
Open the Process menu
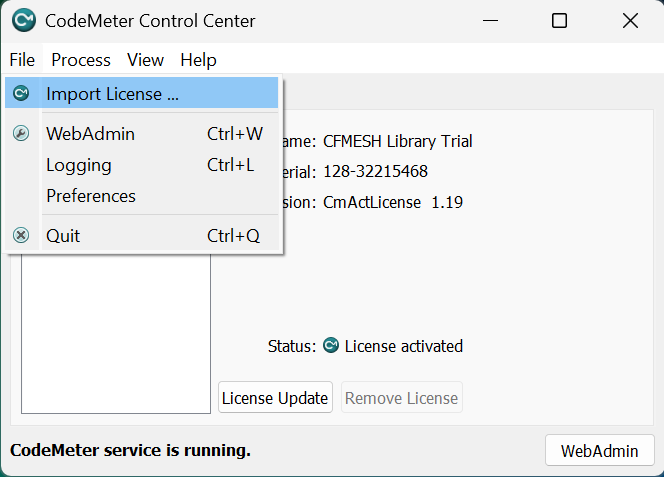81,60
